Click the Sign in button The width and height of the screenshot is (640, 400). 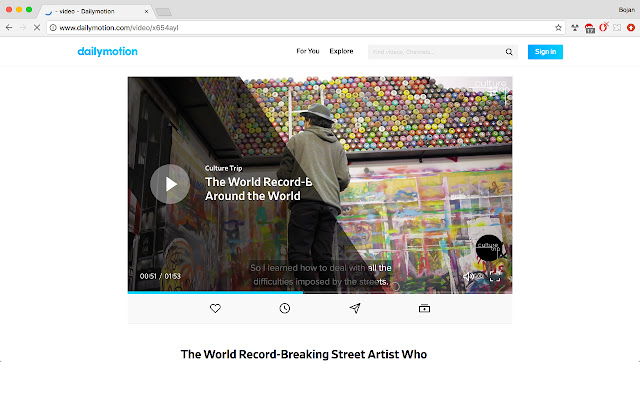point(545,52)
